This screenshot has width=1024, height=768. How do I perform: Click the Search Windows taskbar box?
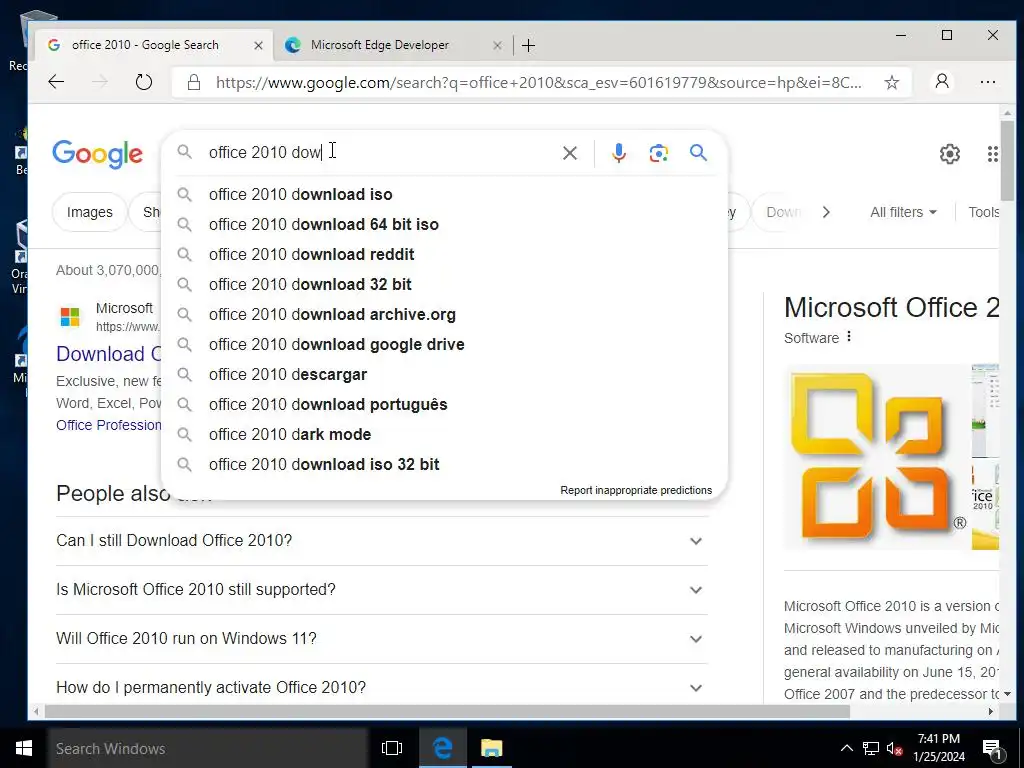coord(208,748)
